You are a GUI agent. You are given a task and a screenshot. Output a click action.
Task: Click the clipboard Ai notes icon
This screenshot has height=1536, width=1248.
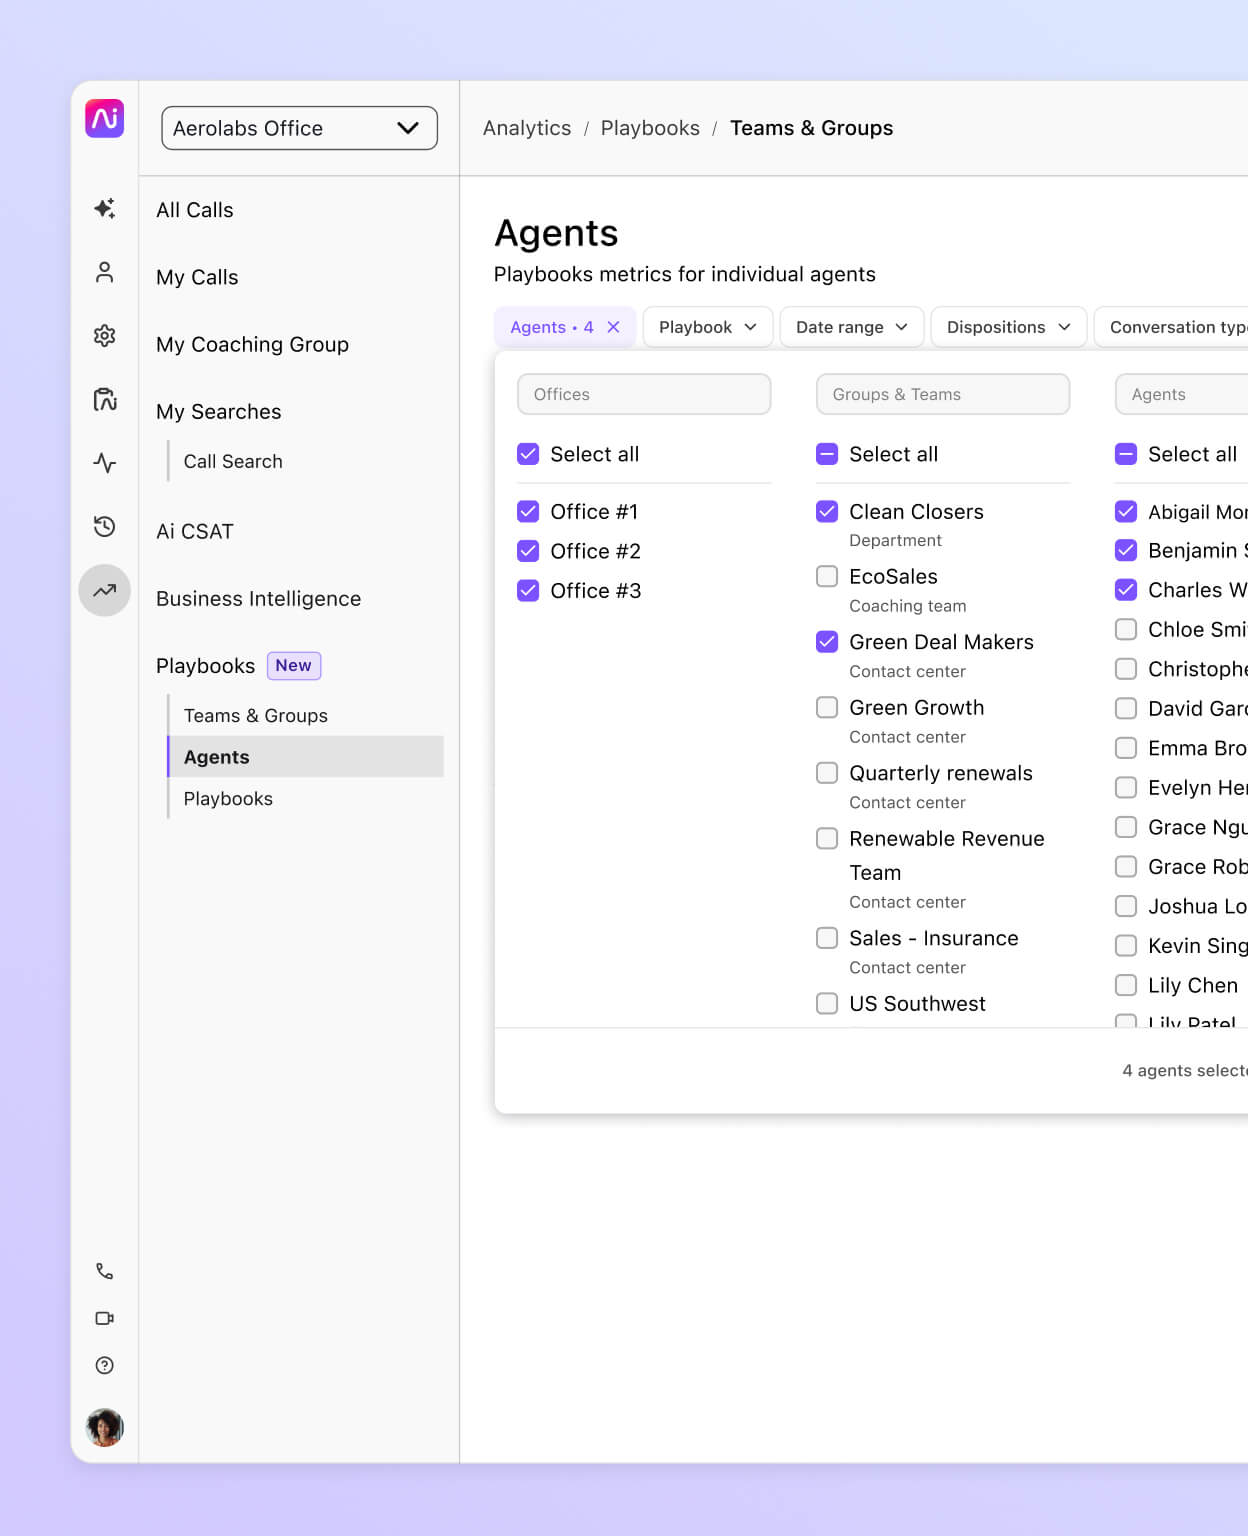click(x=104, y=400)
